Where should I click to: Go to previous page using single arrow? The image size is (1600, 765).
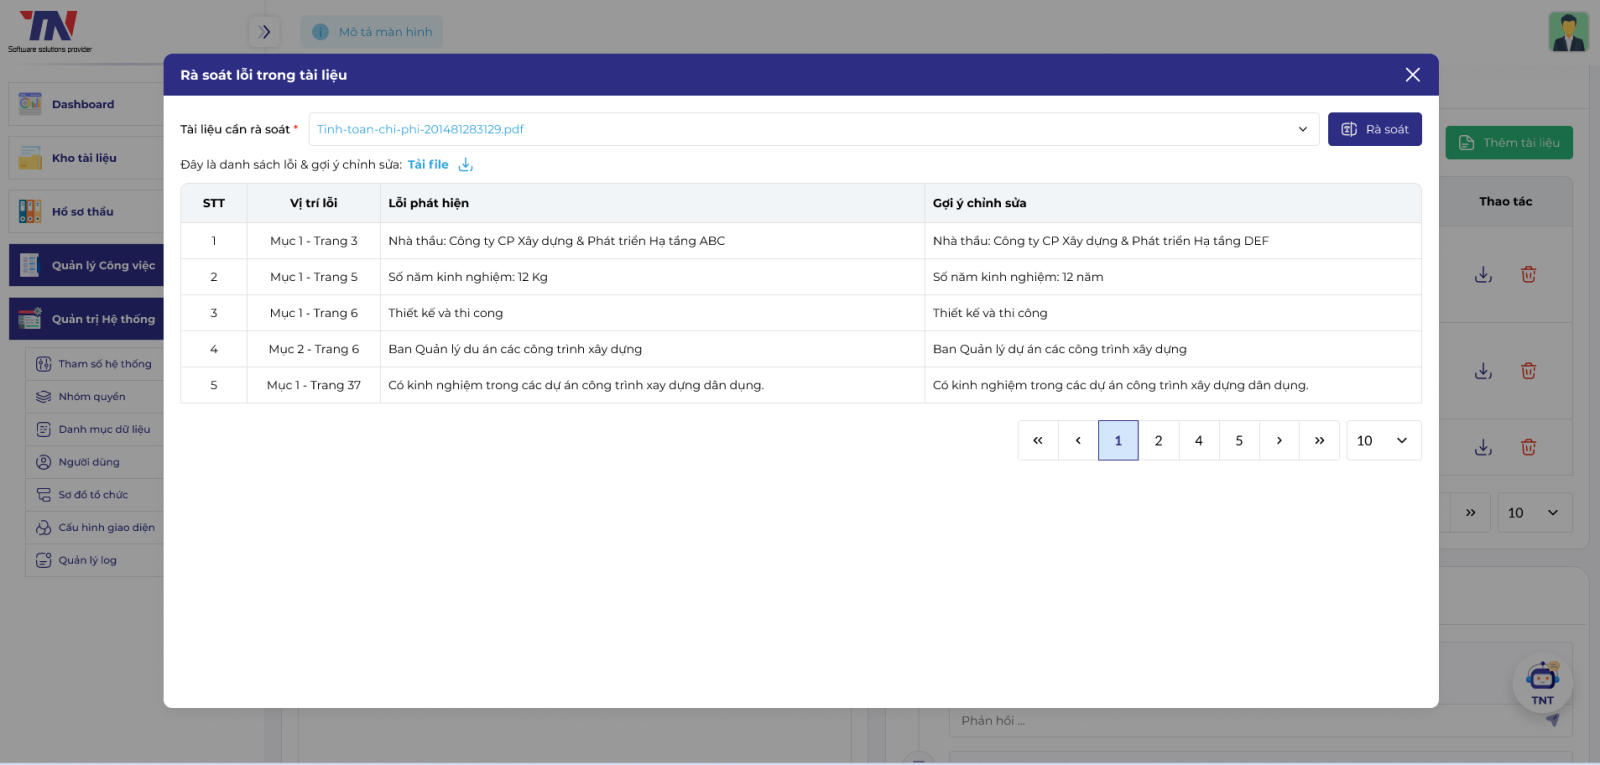1078,441
